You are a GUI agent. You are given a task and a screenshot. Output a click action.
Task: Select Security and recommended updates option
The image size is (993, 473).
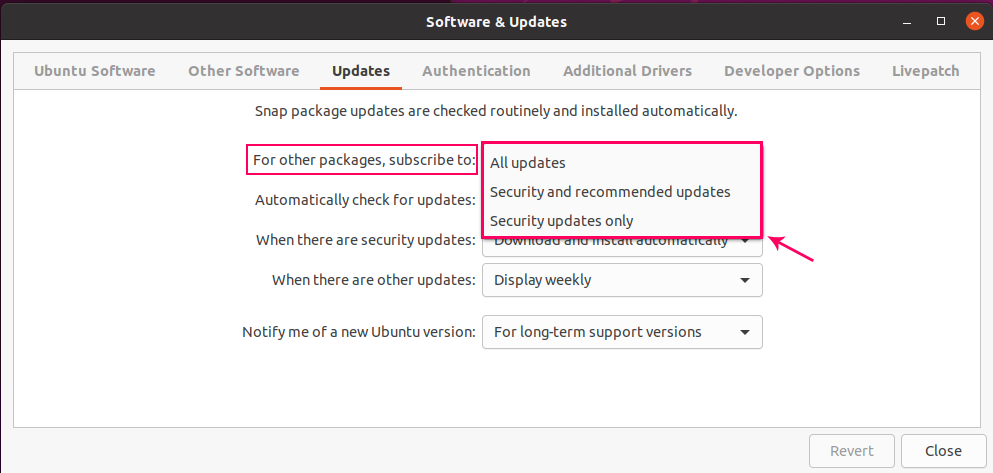(610, 192)
